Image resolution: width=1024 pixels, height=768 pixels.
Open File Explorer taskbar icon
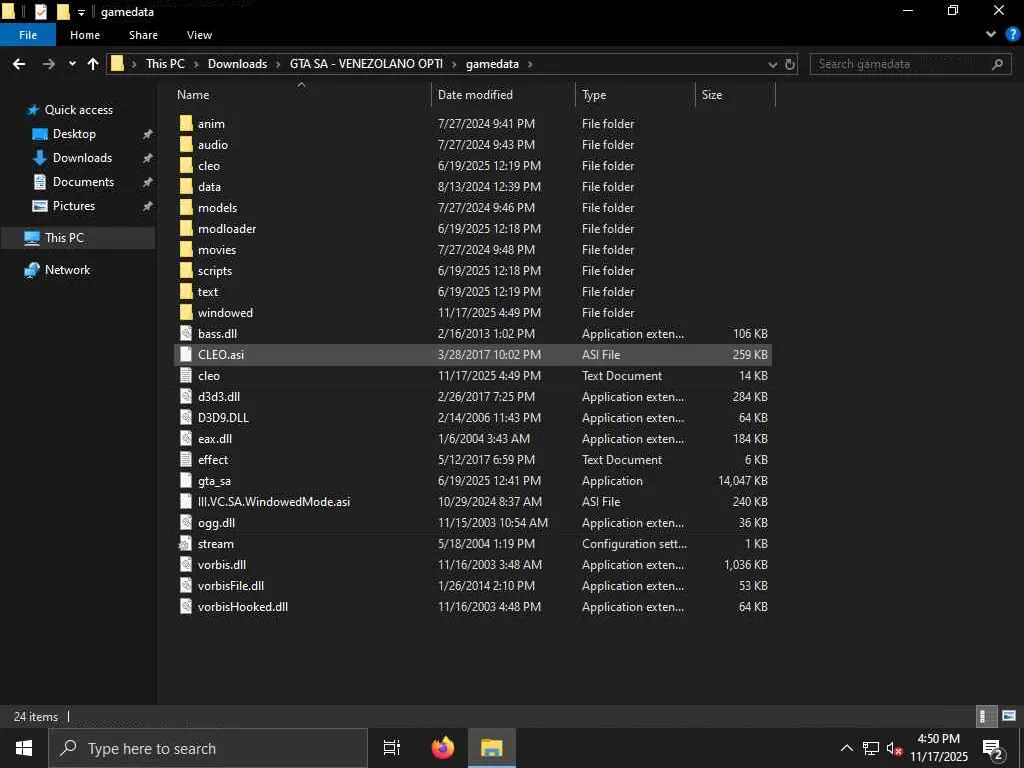pyautogui.click(x=492, y=748)
